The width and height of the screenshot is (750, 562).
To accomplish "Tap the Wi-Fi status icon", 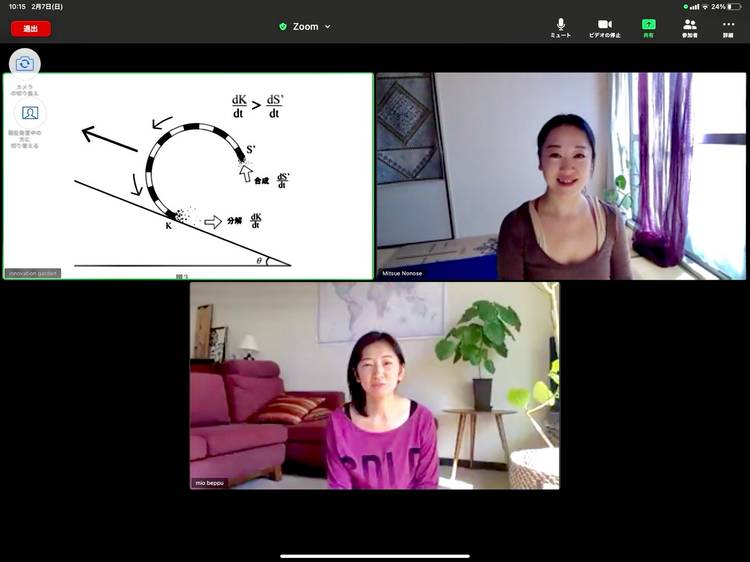I will [x=705, y=6].
